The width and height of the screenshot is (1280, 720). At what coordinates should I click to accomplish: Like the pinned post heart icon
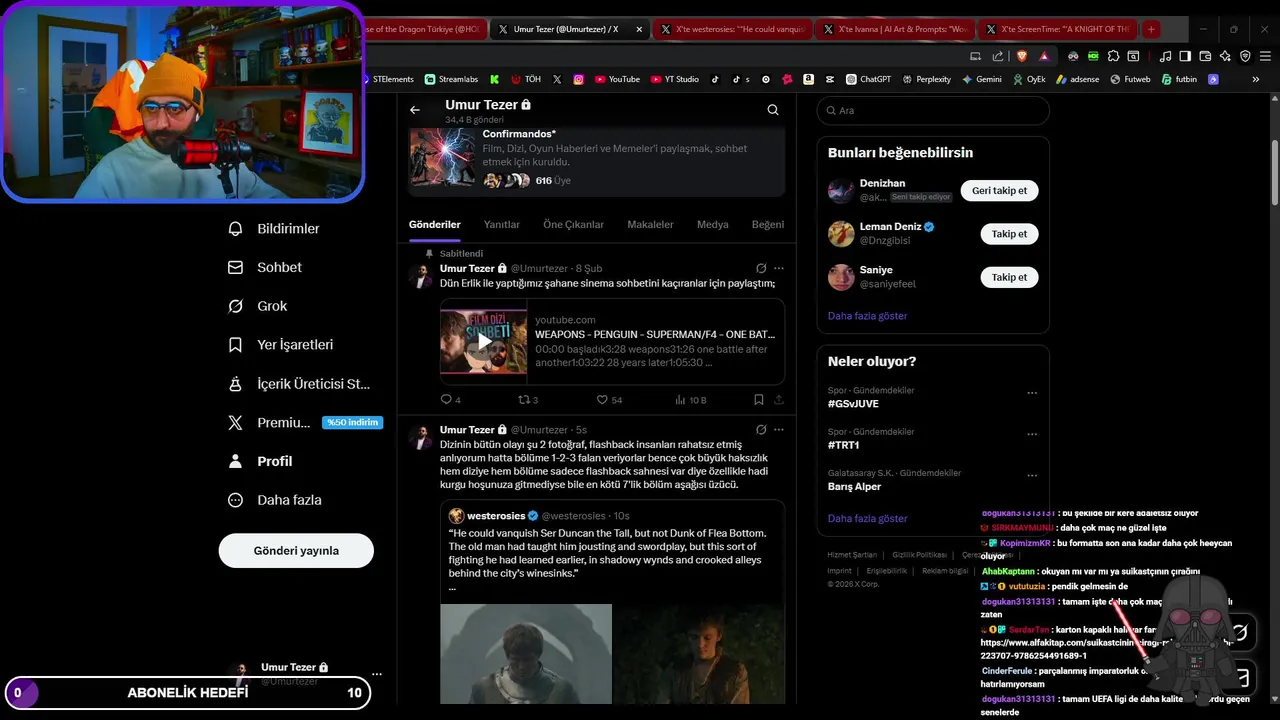tap(602, 400)
